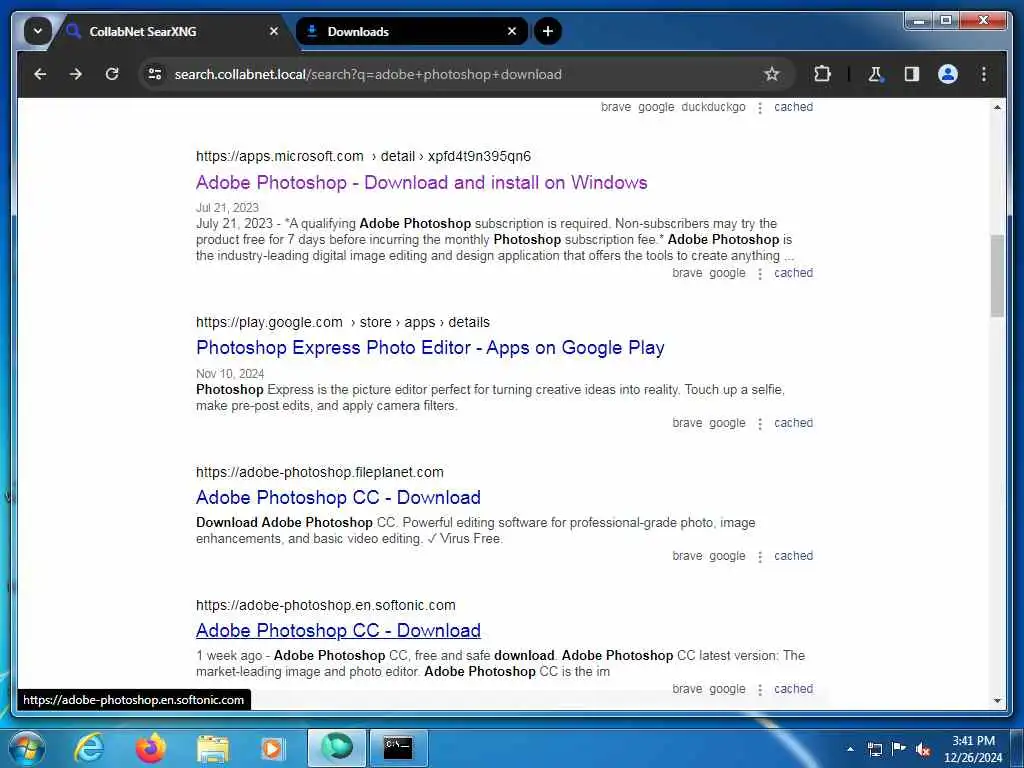Open the Windows Start menu
Screen dimensions: 1024x768
pyautogui.click(x=26, y=748)
